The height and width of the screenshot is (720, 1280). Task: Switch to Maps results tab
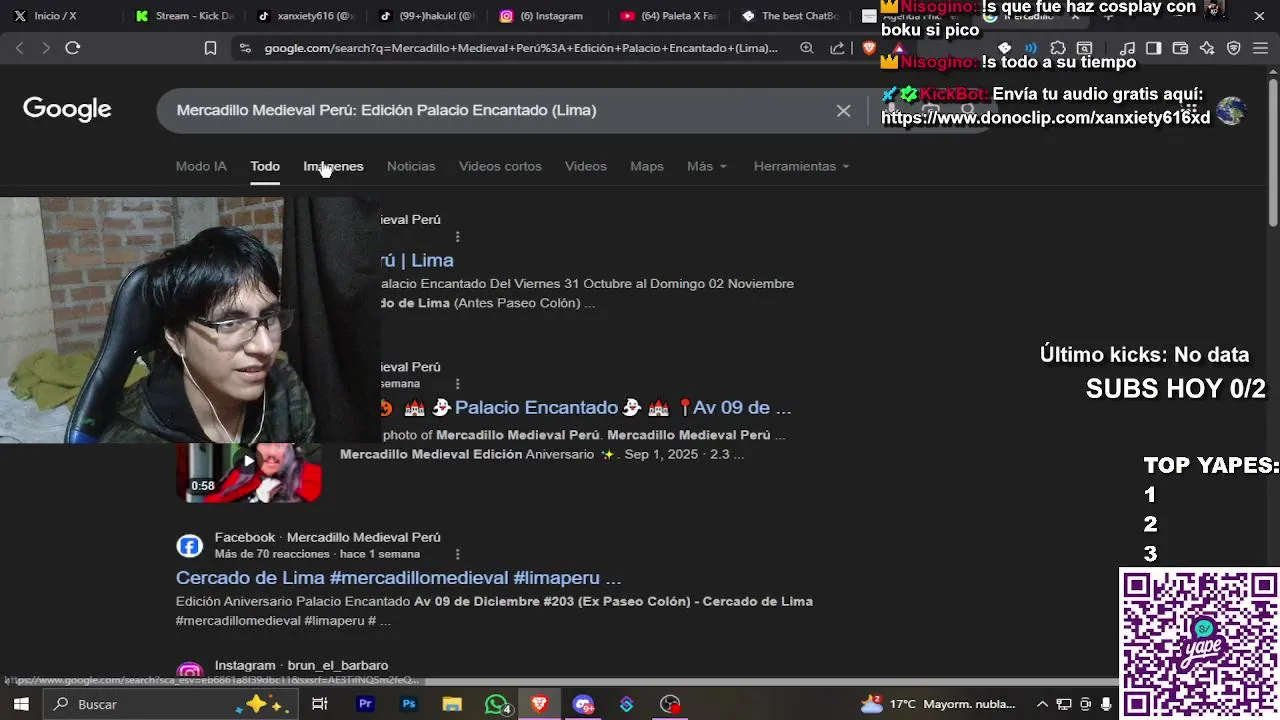[x=647, y=166]
